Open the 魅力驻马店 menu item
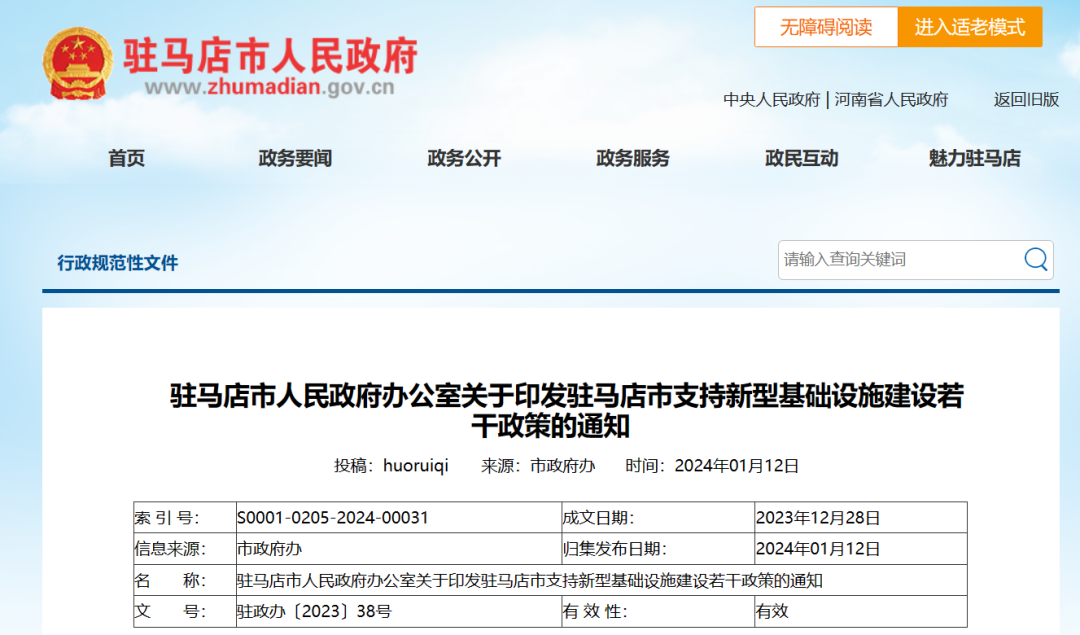Image resolution: width=1080 pixels, height=635 pixels. click(974, 158)
